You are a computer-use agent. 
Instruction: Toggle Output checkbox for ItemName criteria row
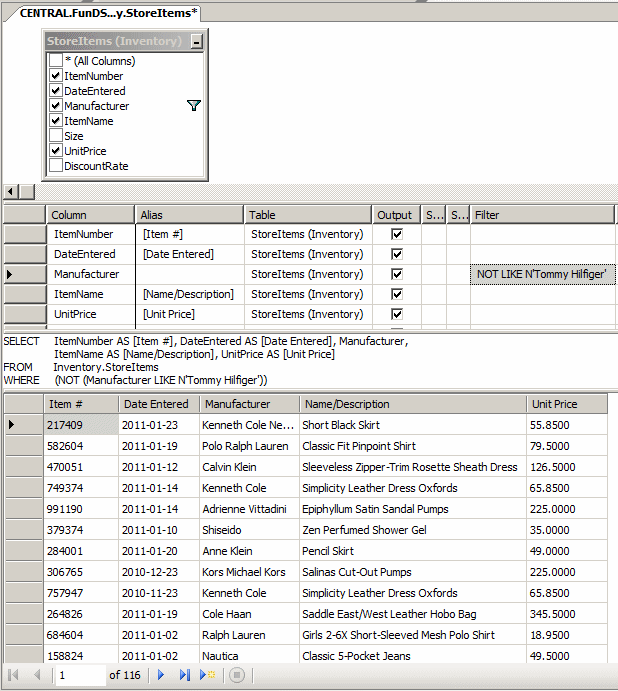tap(397, 294)
